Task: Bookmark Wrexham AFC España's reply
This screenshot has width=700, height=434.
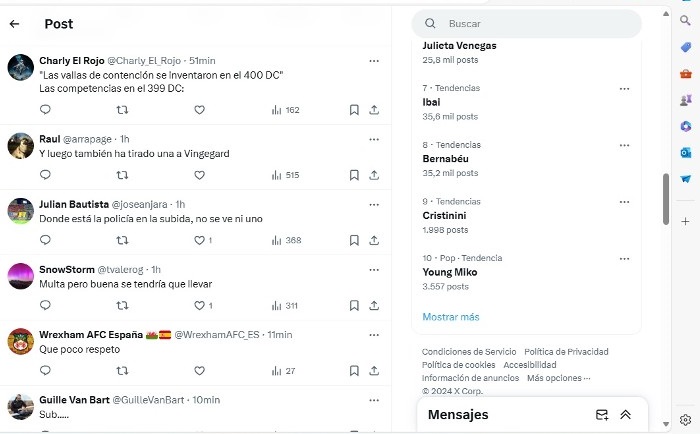Action: coord(354,371)
